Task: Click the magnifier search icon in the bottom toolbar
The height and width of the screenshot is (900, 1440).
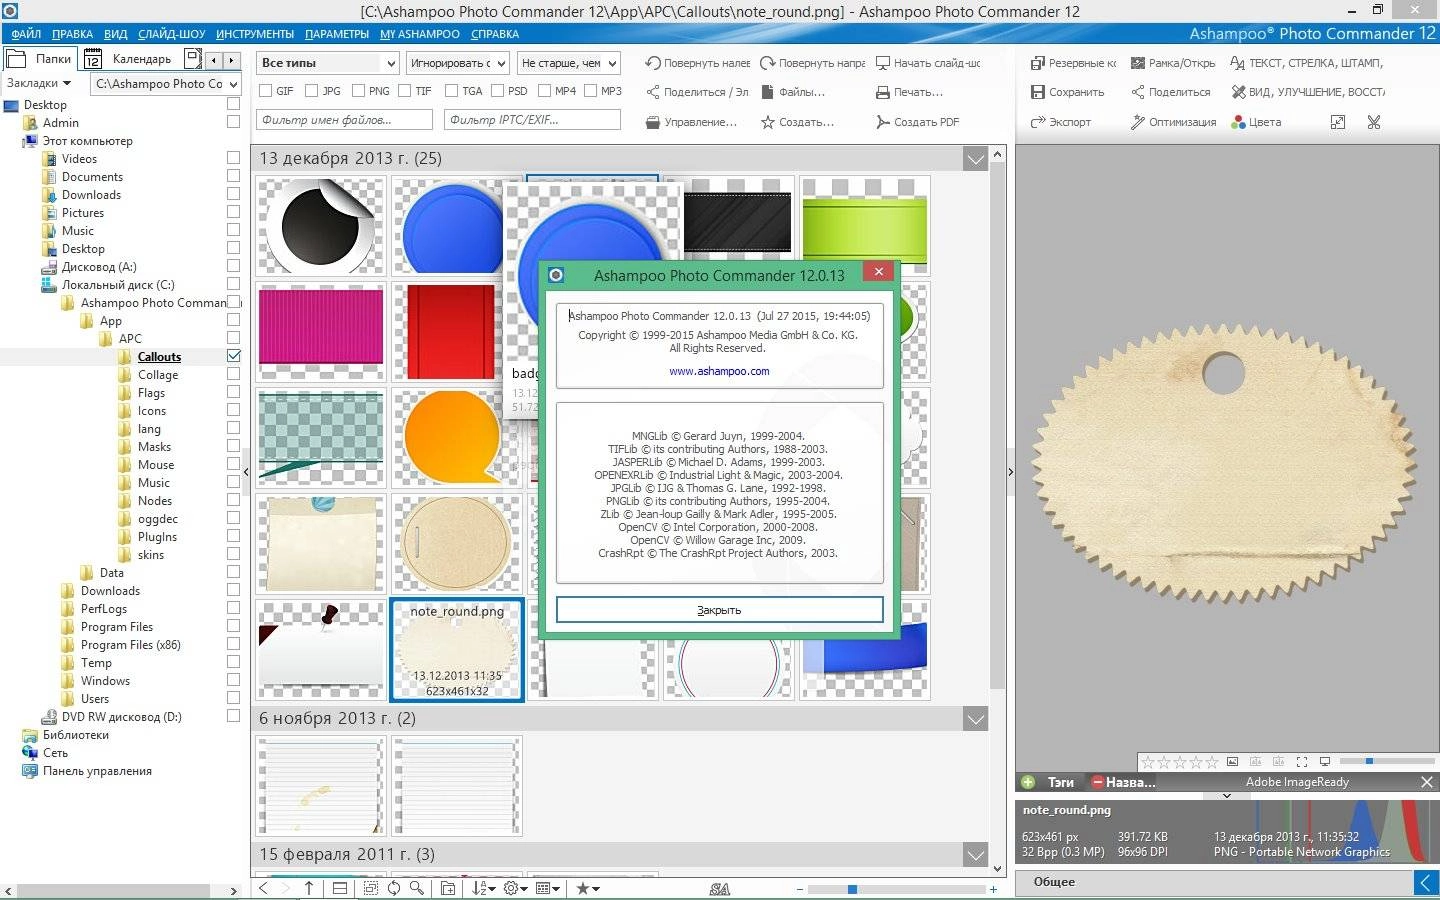Action: click(417, 888)
